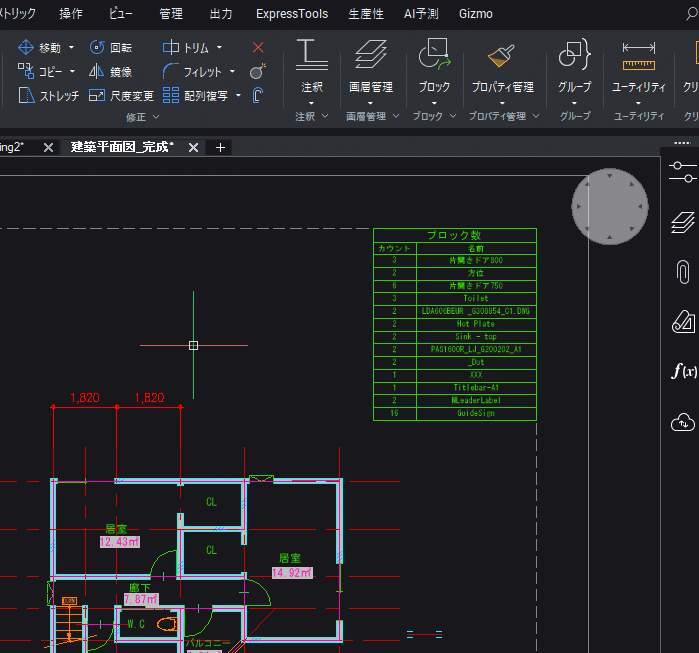
Task: Open the cloud sync panel icon
Action: tap(683, 423)
